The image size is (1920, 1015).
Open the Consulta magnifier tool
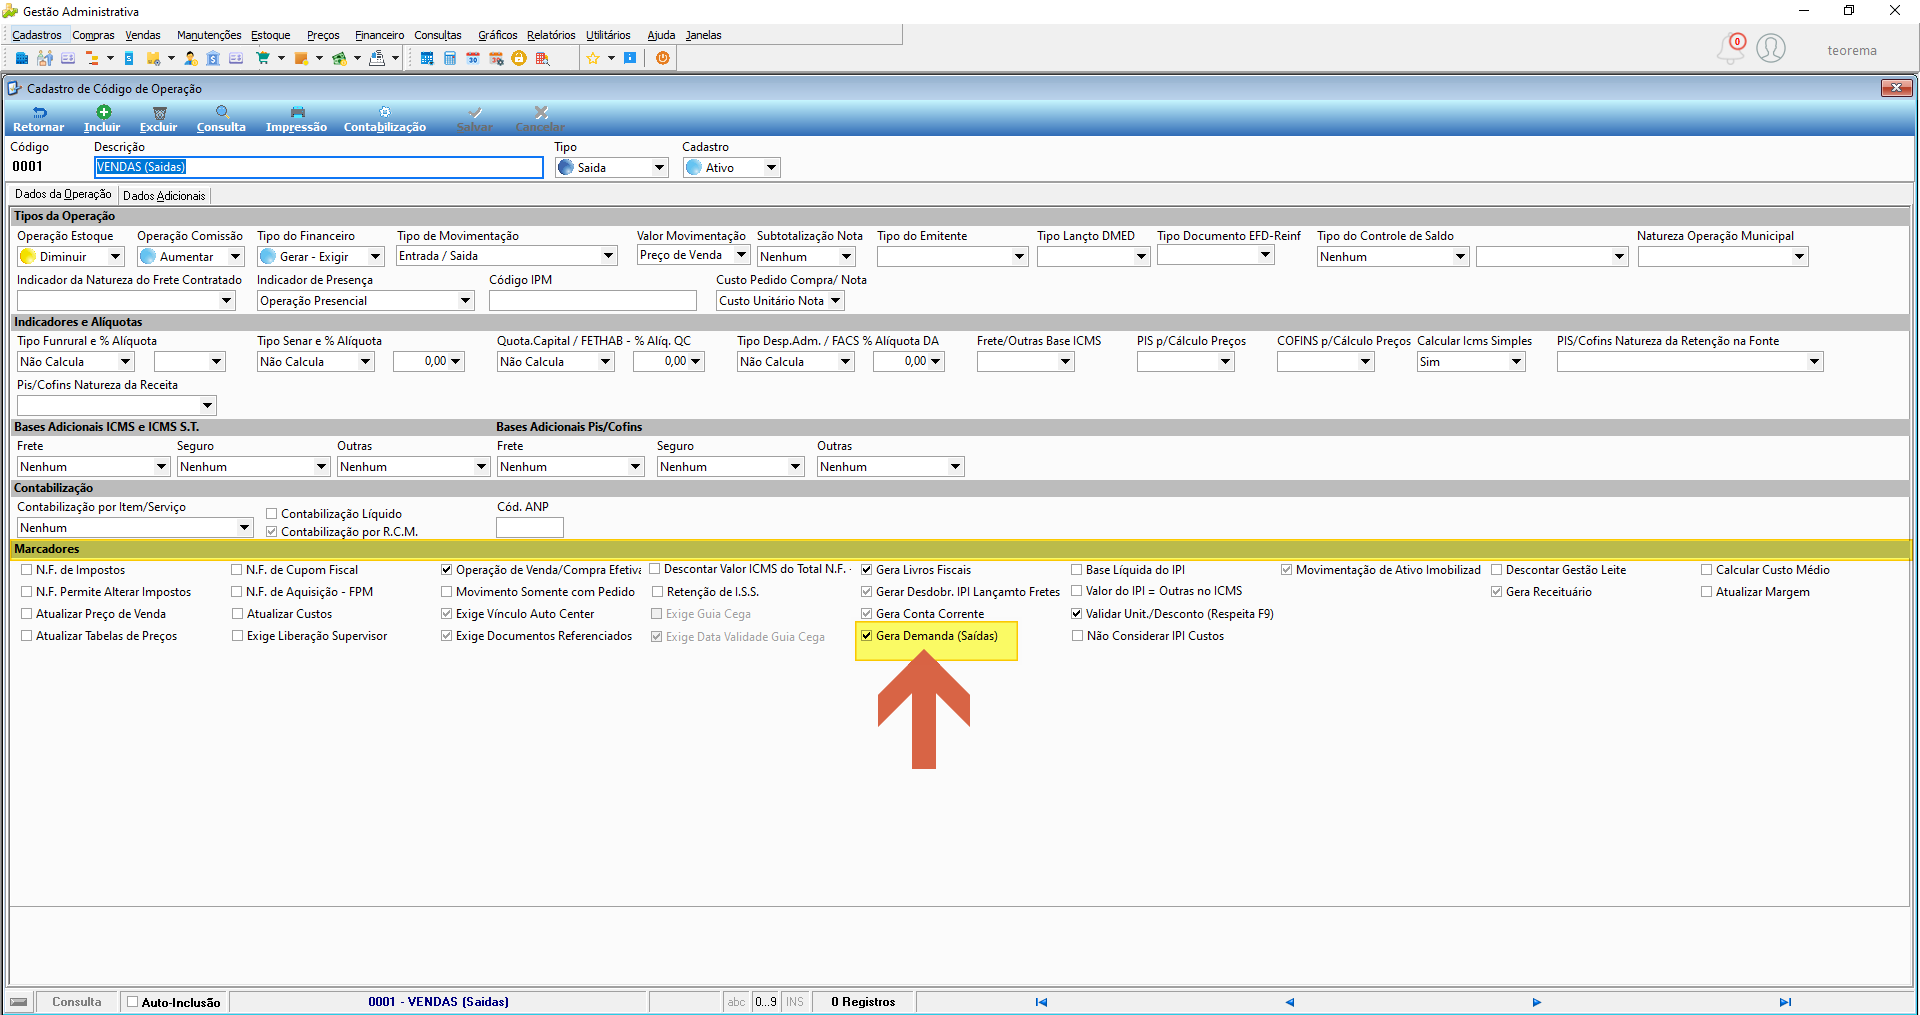click(x=222, y=113)
